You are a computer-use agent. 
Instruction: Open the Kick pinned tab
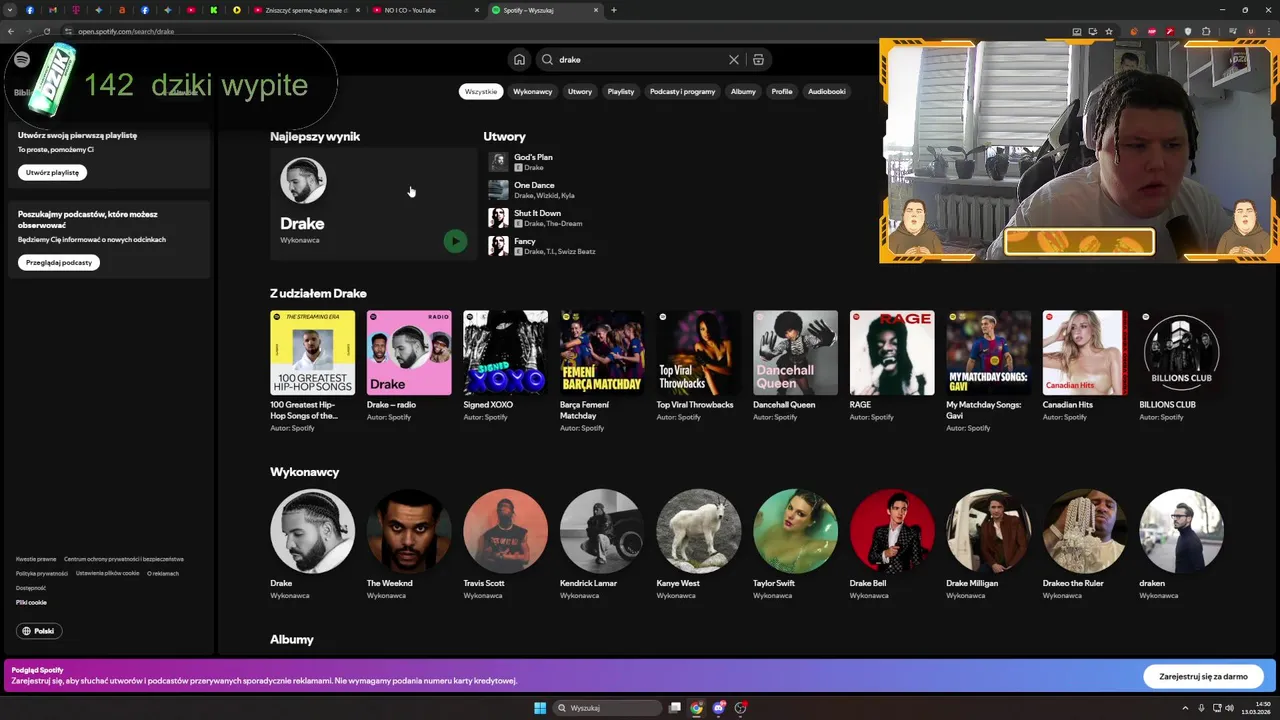coord(214,10)
